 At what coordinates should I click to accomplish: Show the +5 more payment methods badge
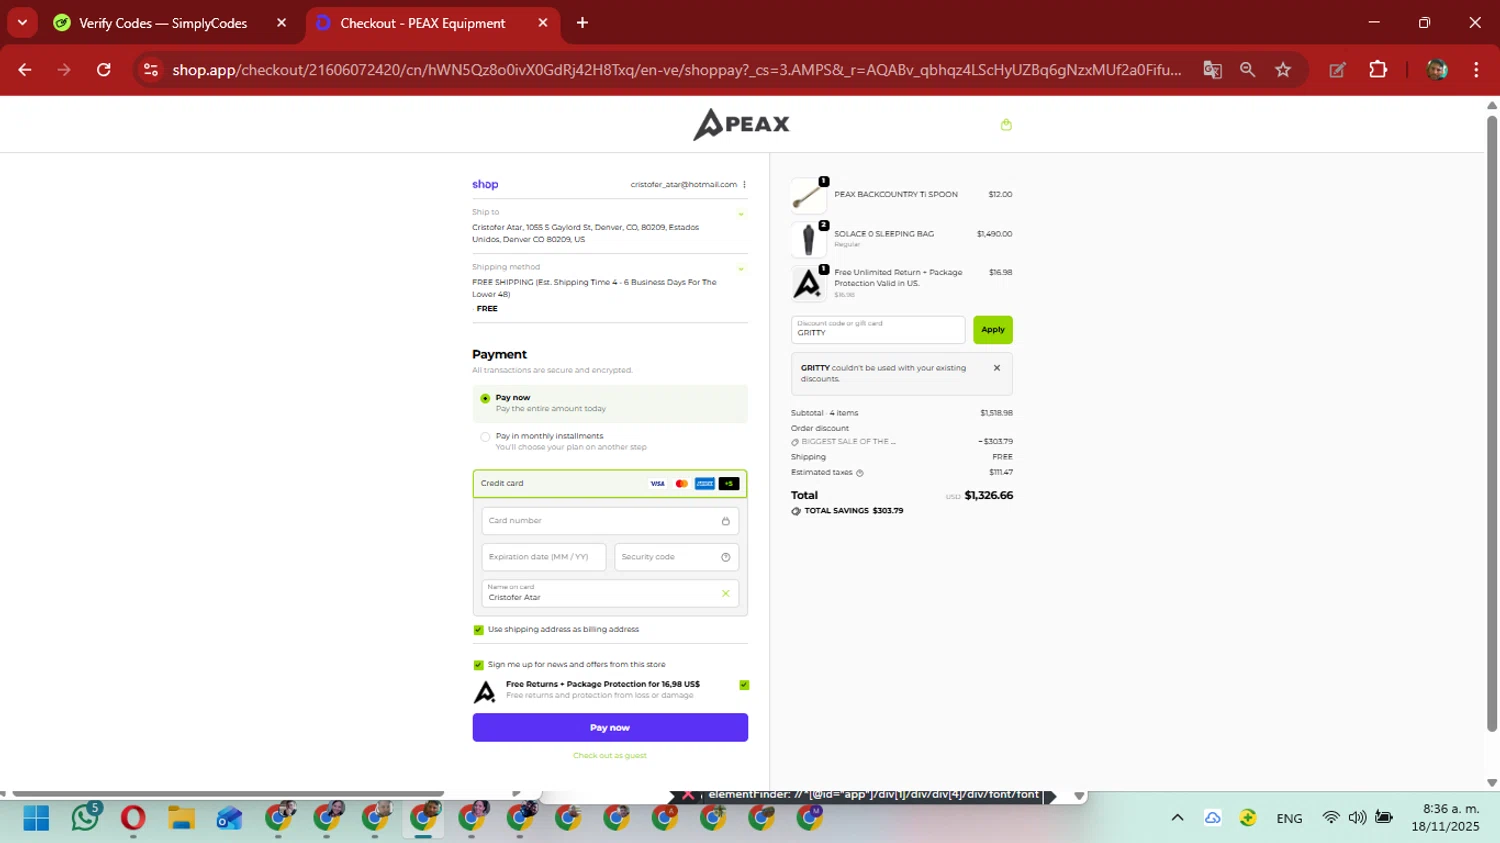(x=729, y=484)
